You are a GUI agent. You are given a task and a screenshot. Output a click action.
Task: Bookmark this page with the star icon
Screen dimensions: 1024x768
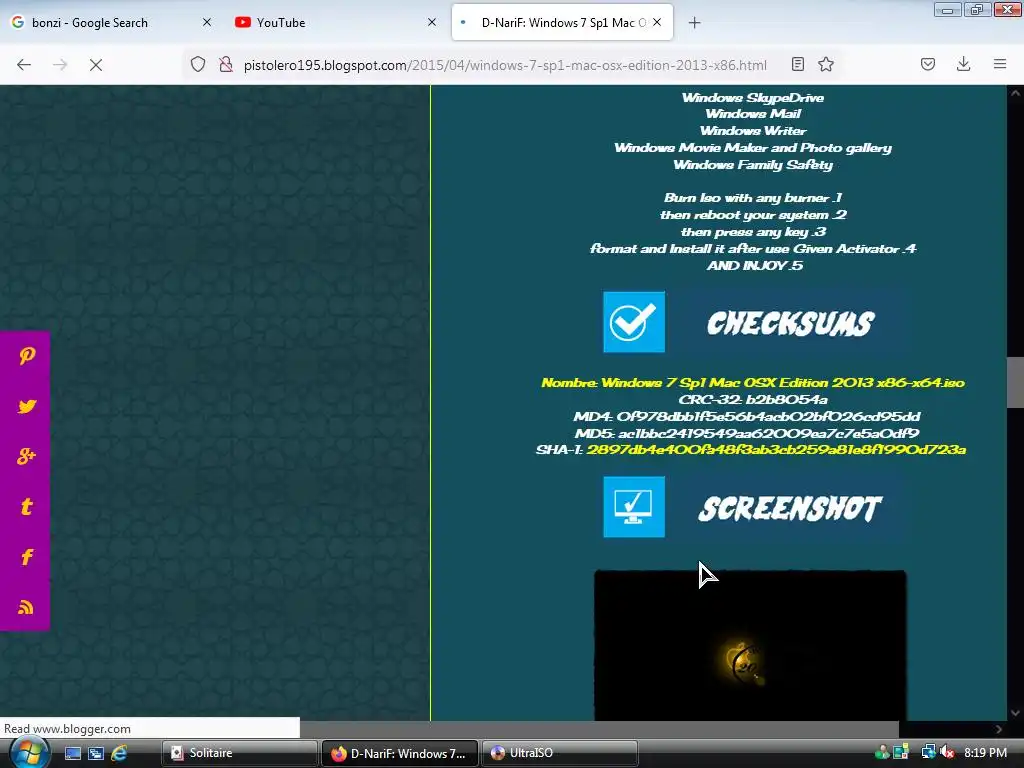point(826,64)
